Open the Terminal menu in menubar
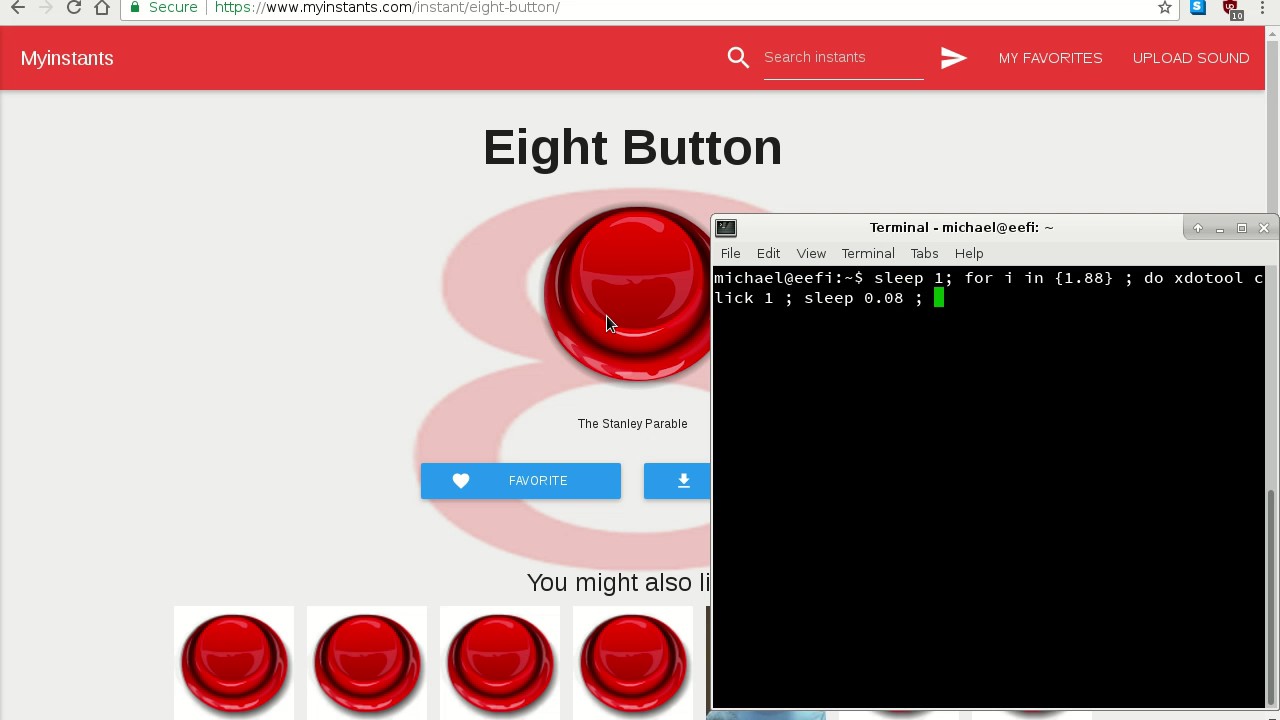 pyautogui.click(x=868, y=254)
